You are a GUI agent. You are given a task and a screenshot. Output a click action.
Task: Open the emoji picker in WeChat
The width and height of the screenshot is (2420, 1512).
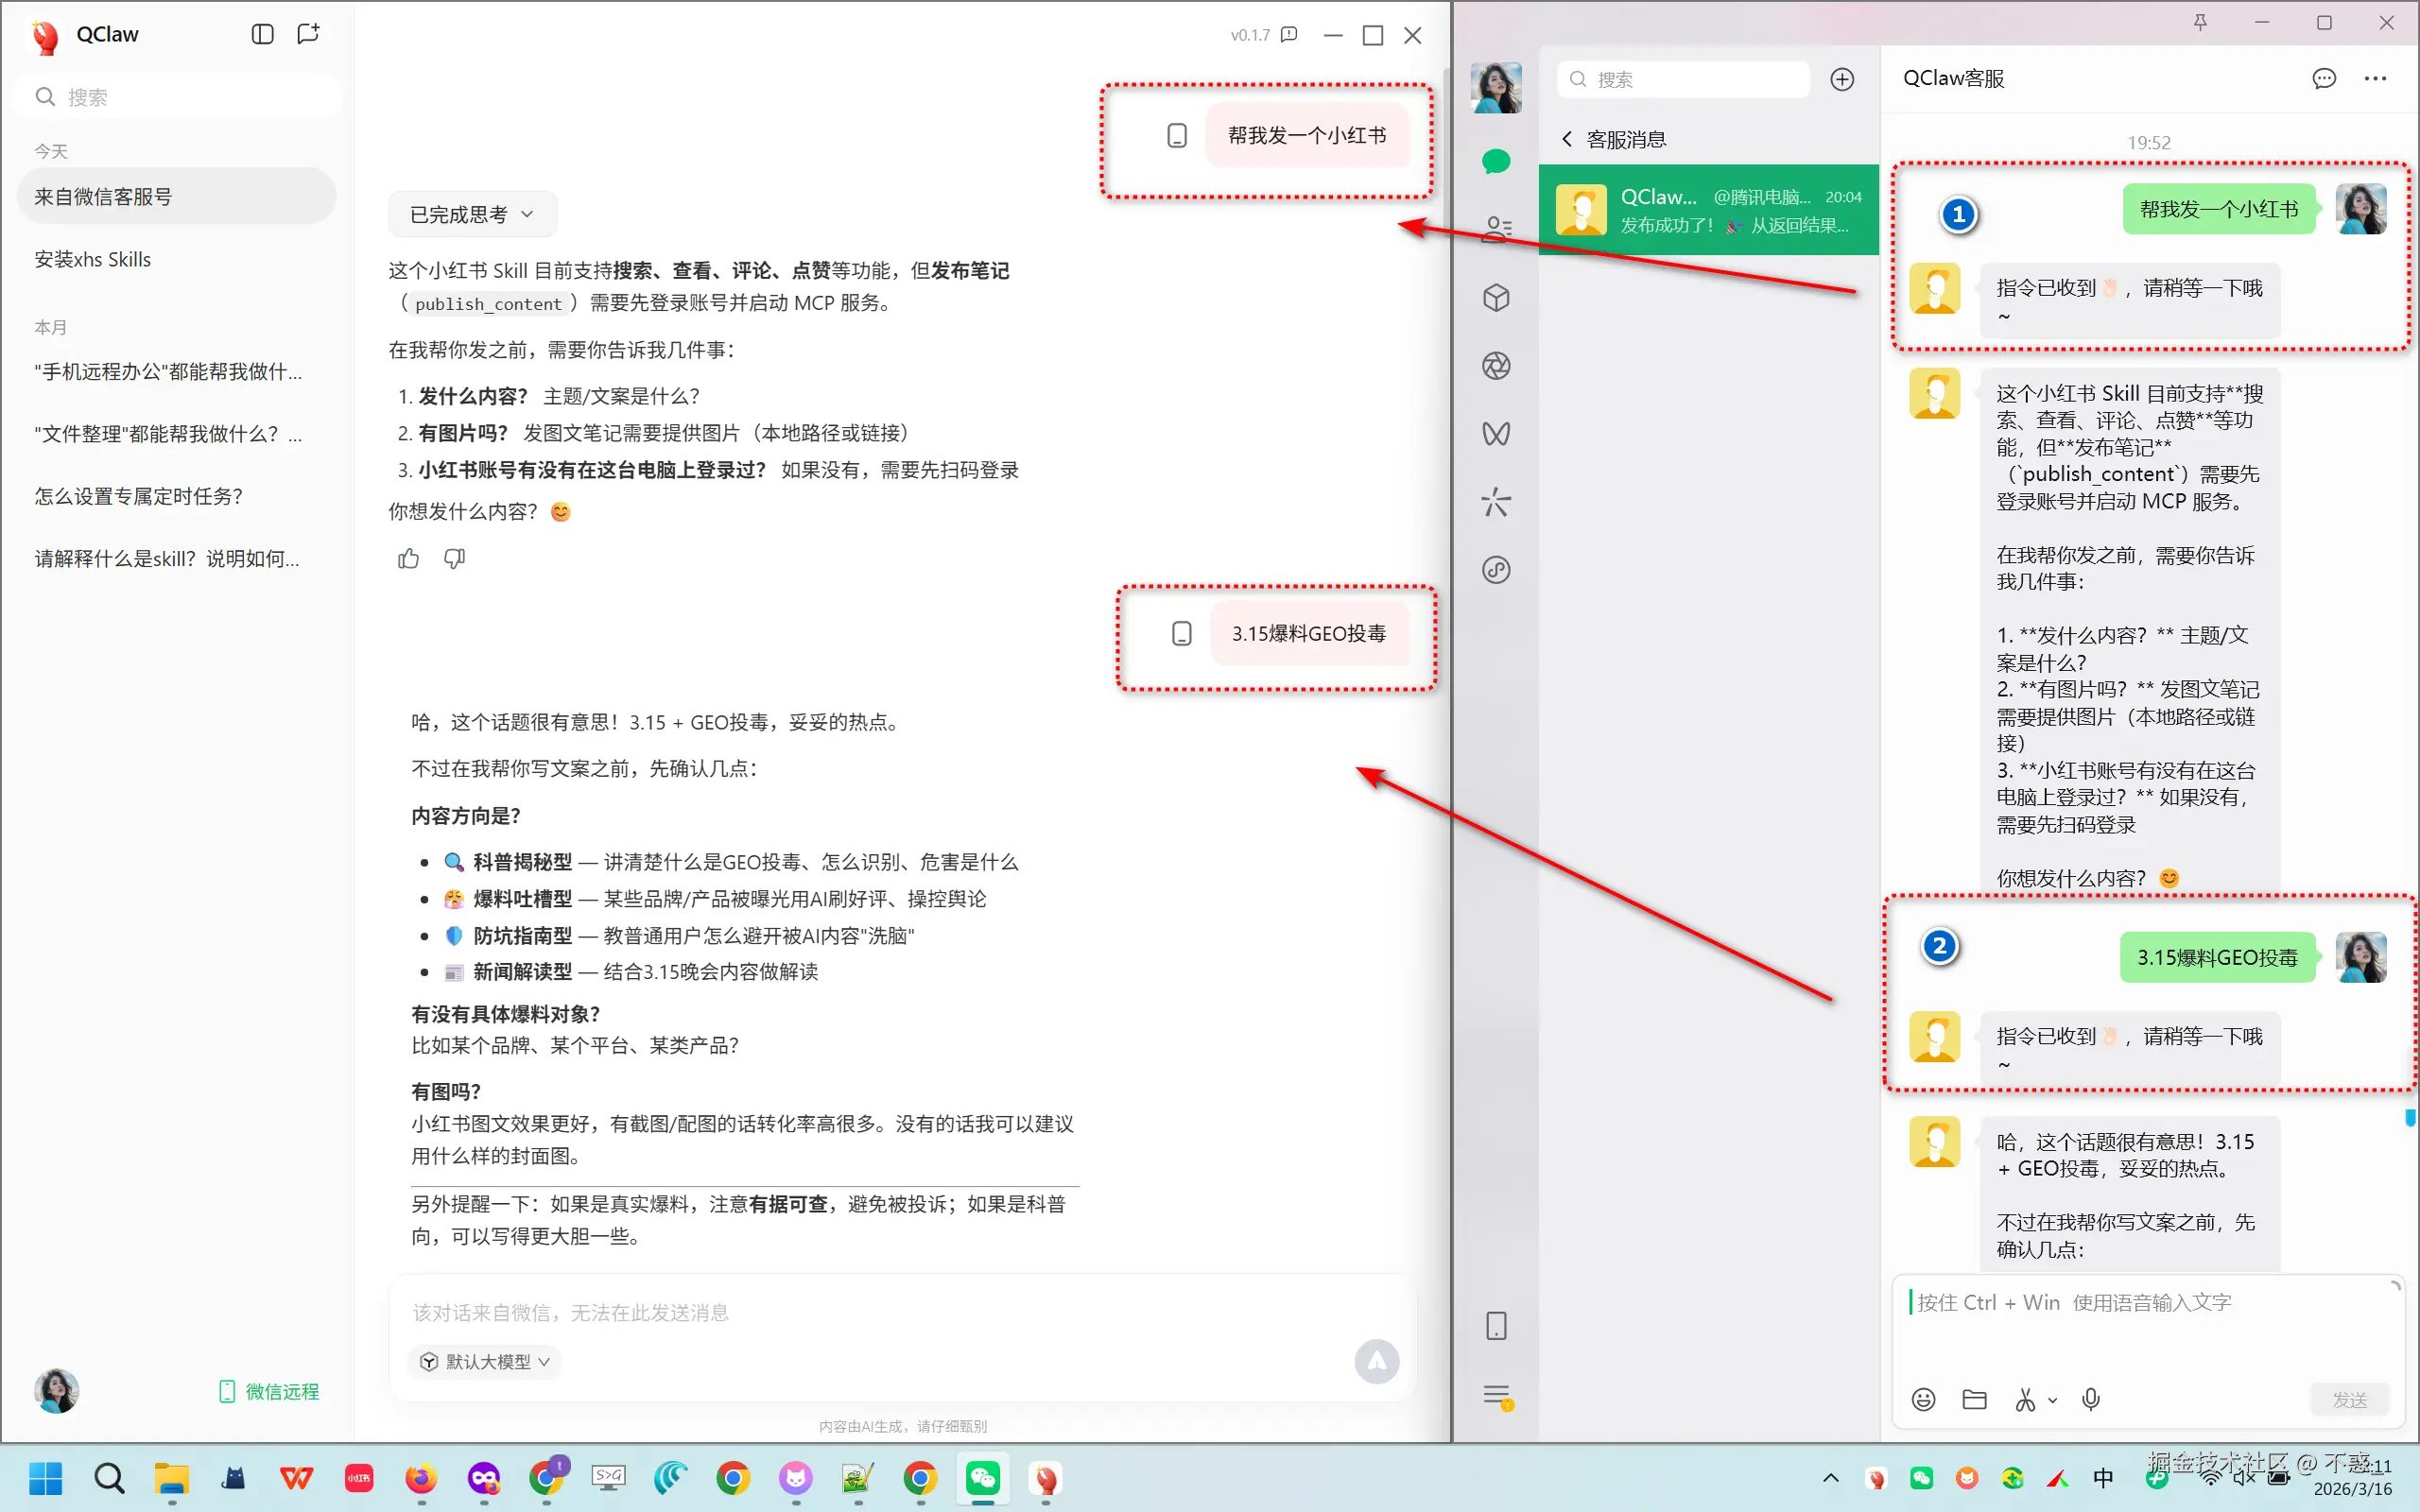click(x=1923, y=1399)
